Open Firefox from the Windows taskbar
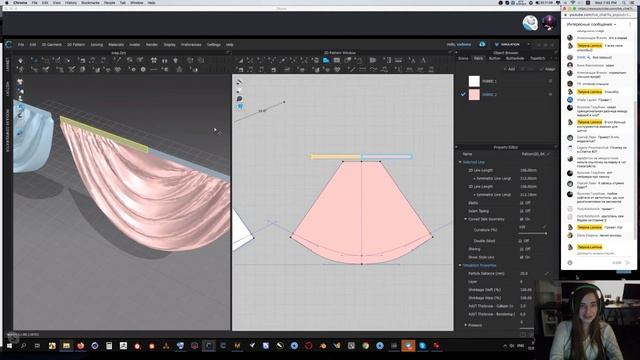This screenshot has width=640, height=360. coord(80,346)
